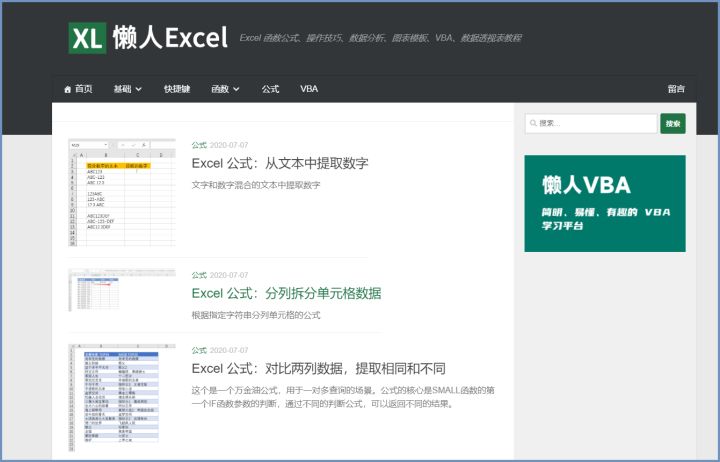Click the excerpt starting 这个是一个万金油公式

point(343,397)
